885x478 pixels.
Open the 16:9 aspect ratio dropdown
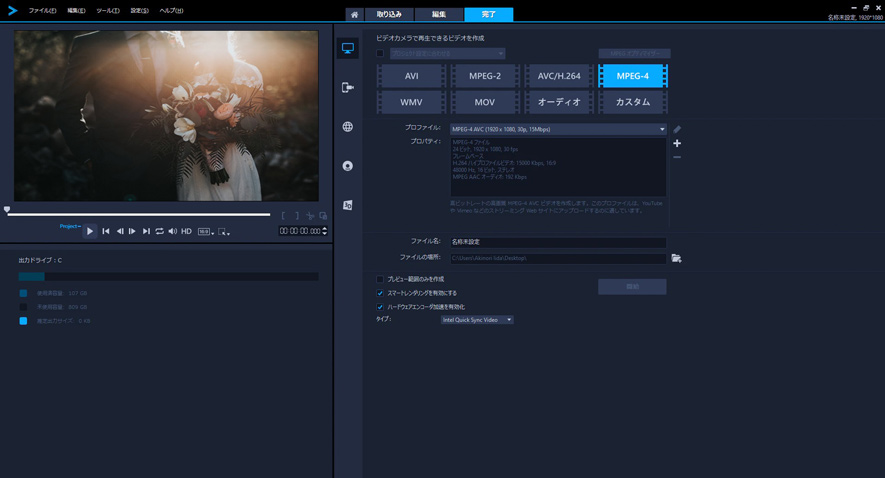(206, 232)
